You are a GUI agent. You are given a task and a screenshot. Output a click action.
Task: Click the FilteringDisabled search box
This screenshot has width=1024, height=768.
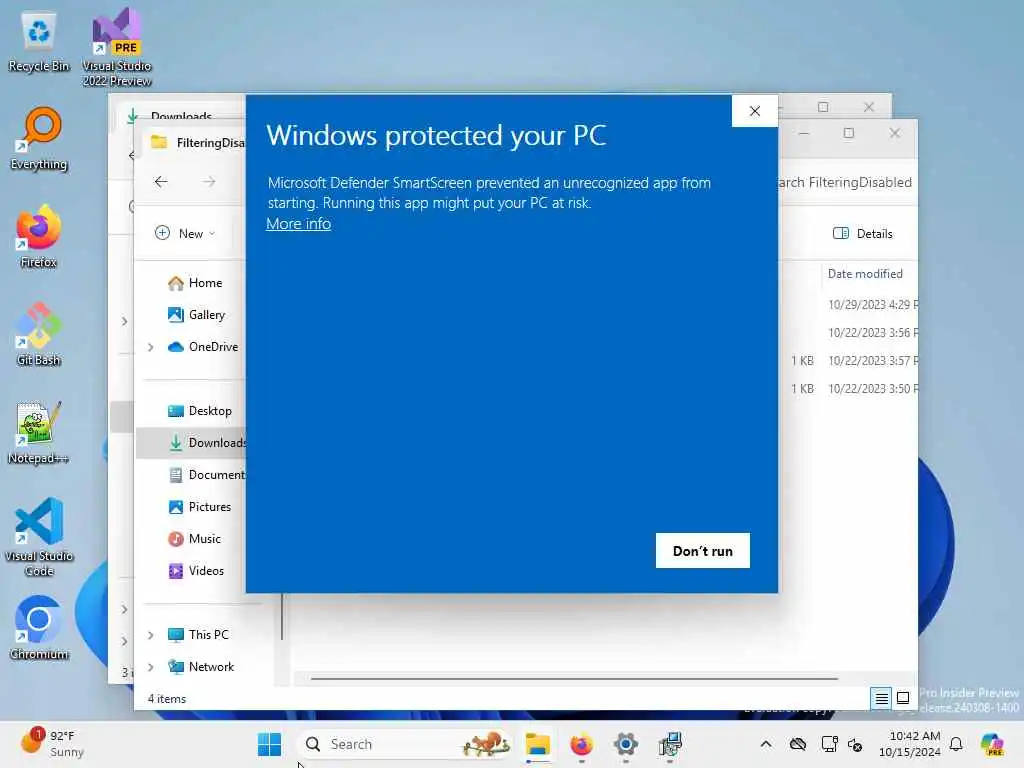click(846, 182)
